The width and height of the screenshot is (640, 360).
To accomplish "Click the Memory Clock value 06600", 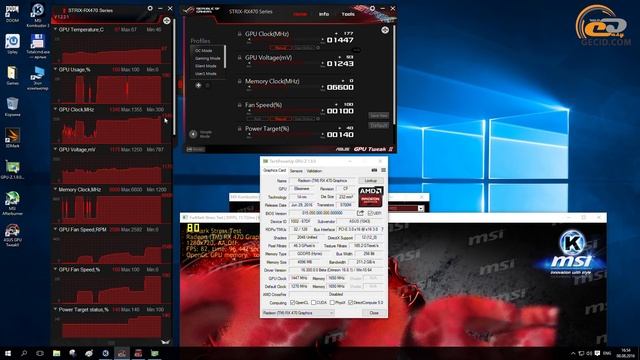I will coord(340,87).
